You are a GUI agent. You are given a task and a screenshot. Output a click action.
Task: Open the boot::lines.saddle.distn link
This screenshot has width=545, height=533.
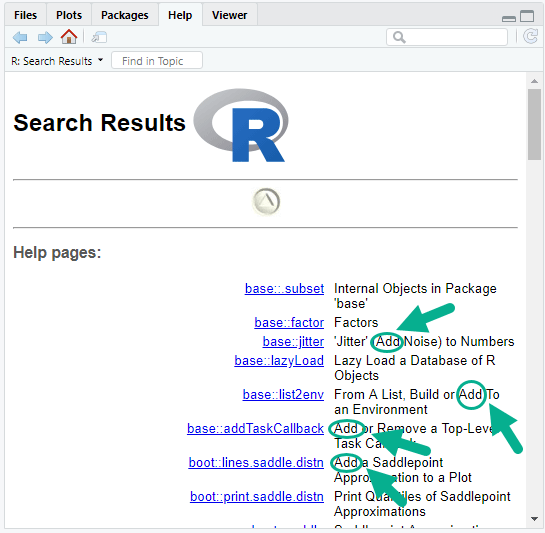(x=256, y=462)
